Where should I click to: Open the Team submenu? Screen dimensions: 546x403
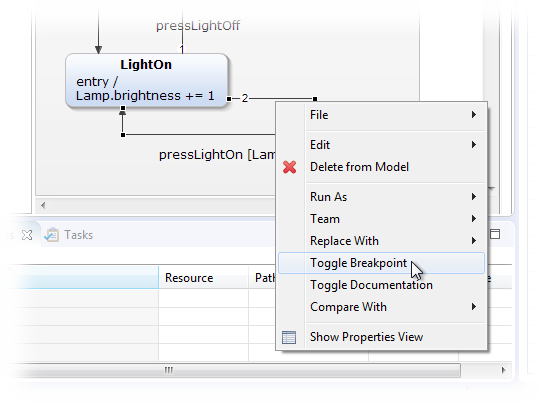click(381, 219)
